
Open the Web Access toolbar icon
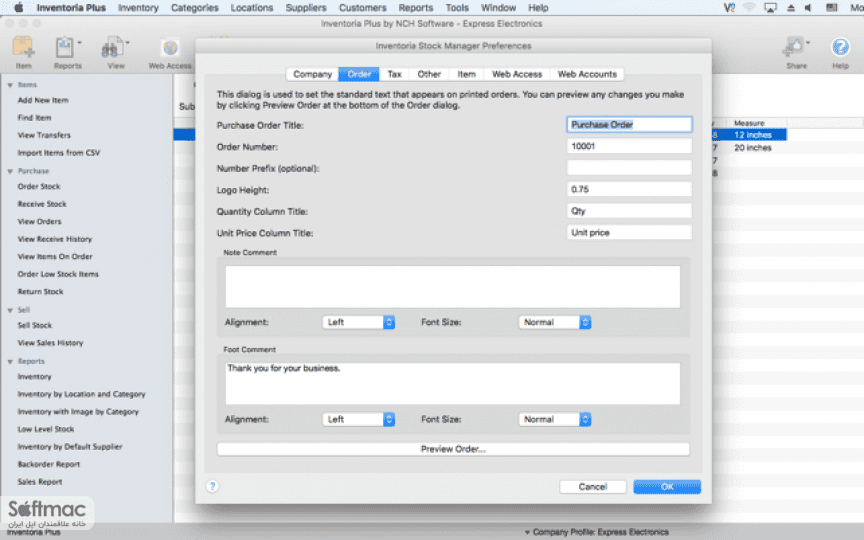coord(170,48)
